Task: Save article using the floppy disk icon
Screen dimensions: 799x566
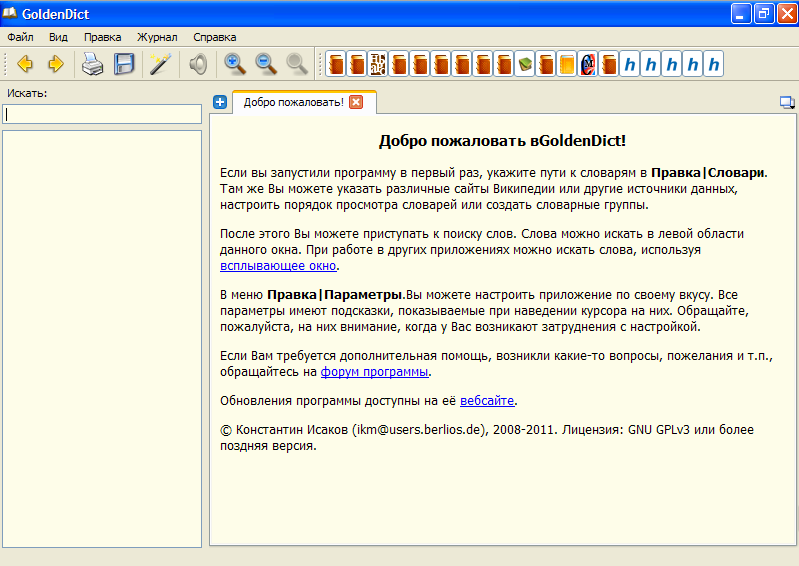Action: 124,65
